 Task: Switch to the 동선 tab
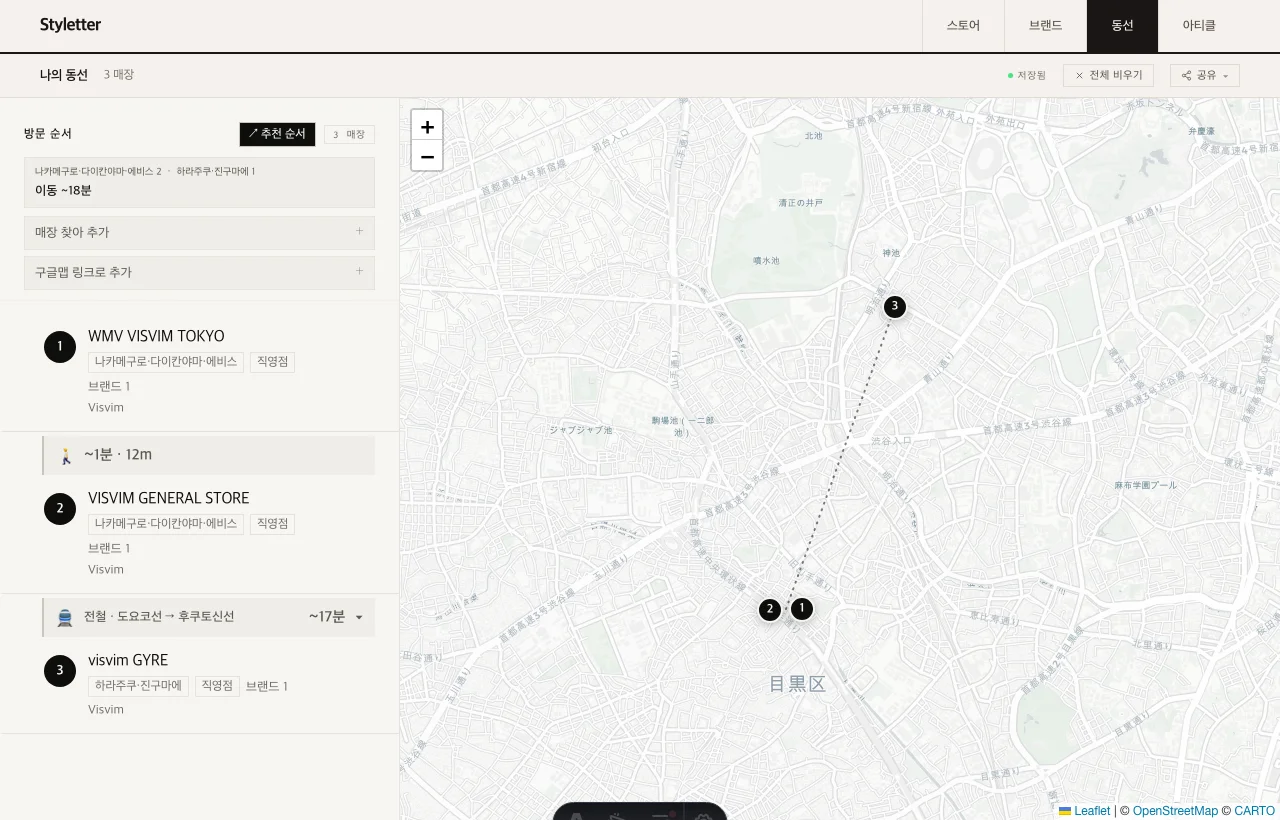[1122, 26]
